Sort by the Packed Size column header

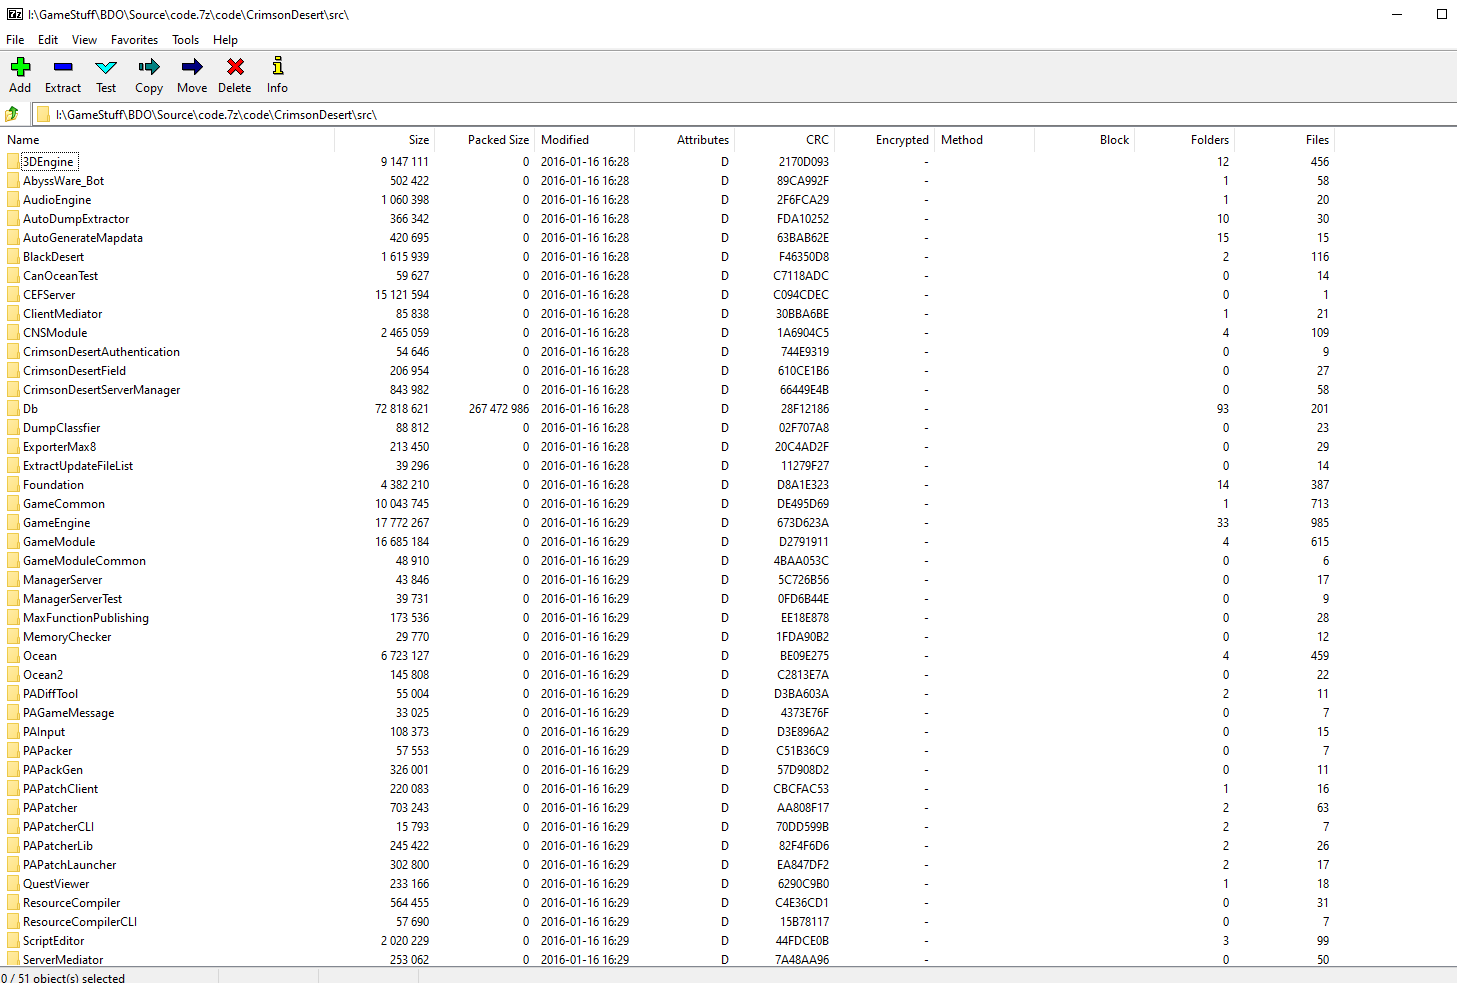click(x=485, y=140)
